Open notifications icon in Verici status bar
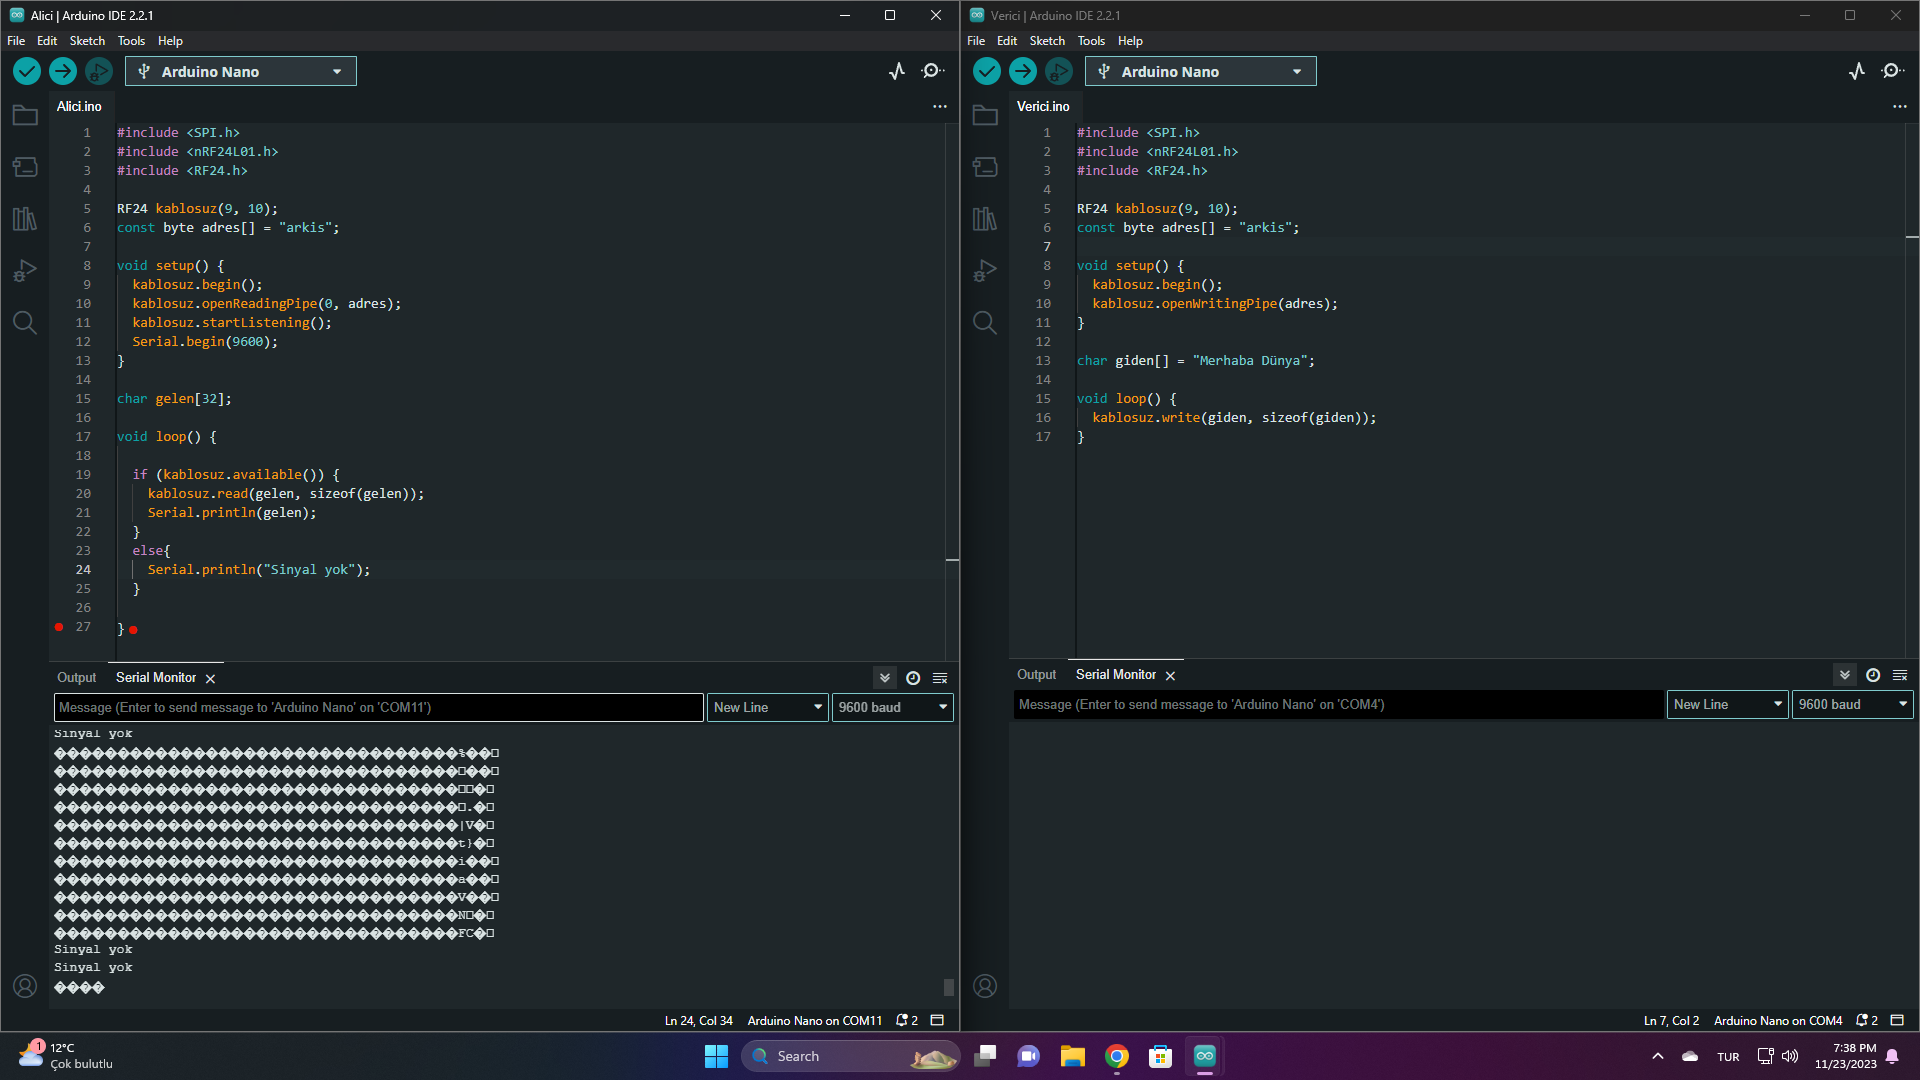The image size is (1920, 1080). tap(1867, 1021)
